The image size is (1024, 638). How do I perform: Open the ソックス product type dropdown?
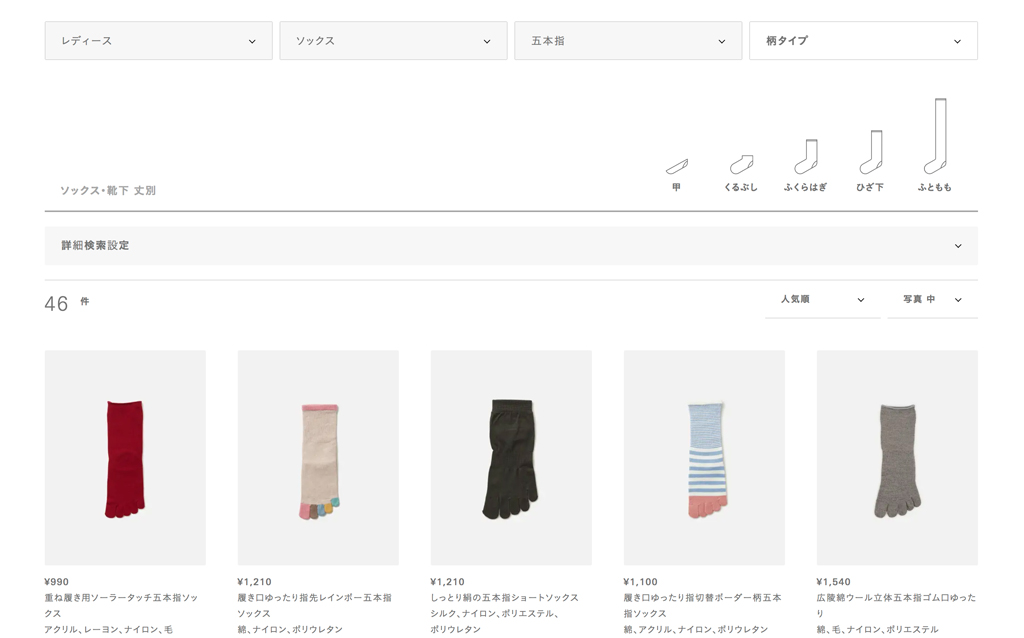[393, 41]
